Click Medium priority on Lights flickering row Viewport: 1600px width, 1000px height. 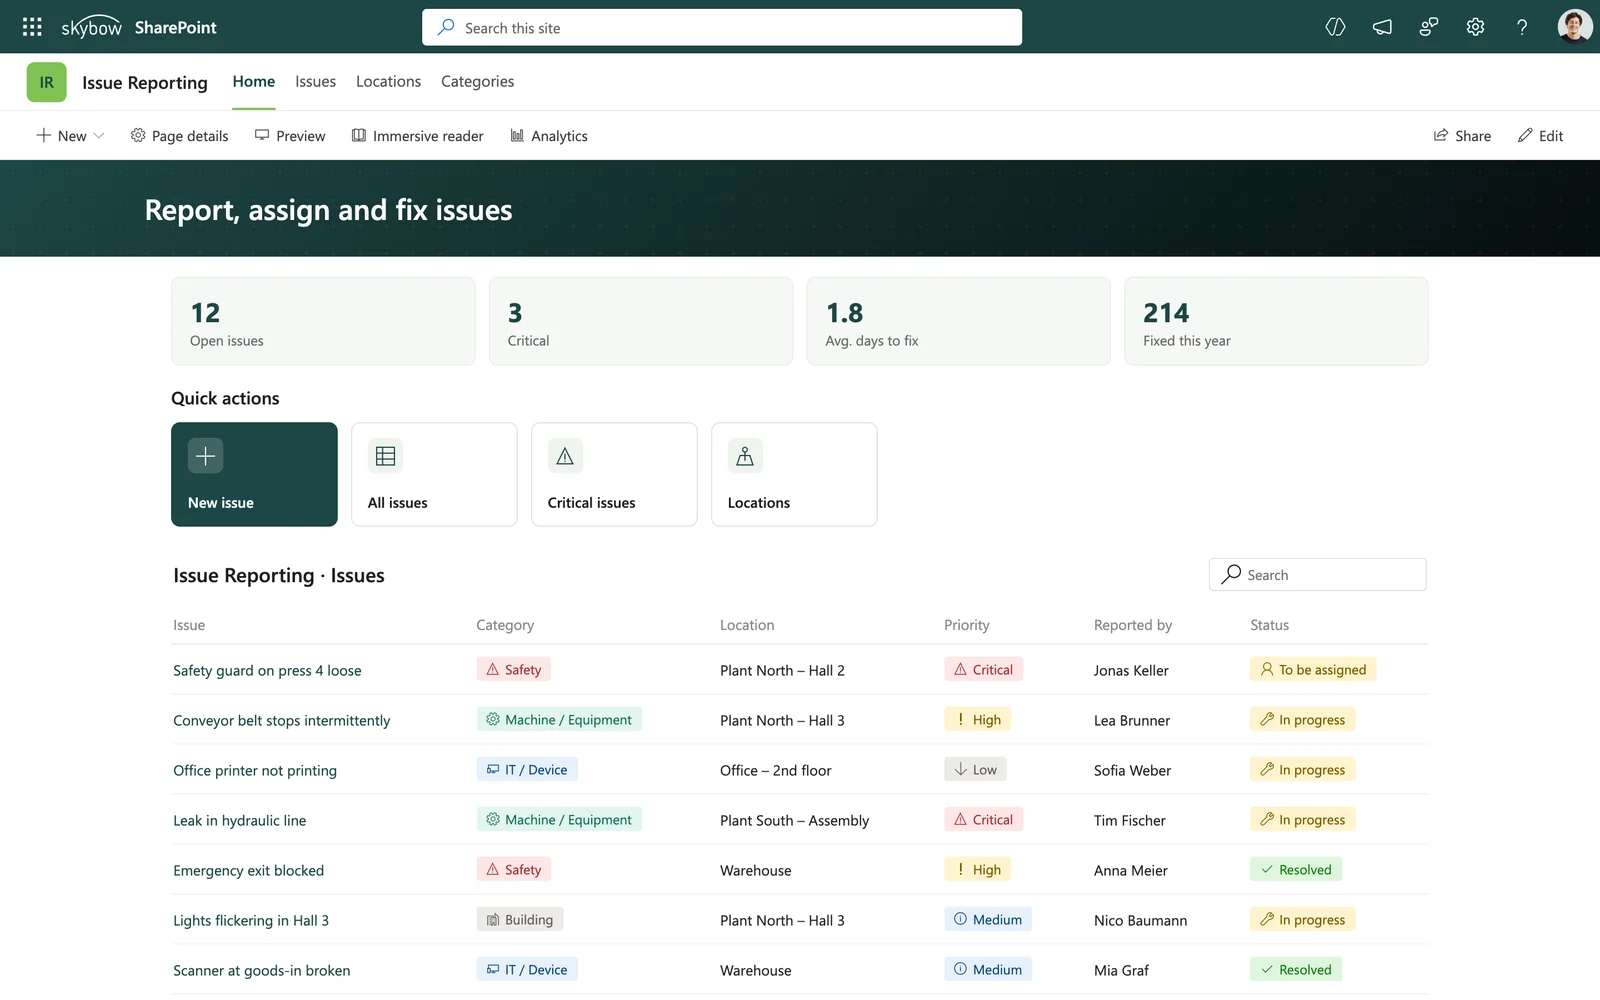pos(988,920)
